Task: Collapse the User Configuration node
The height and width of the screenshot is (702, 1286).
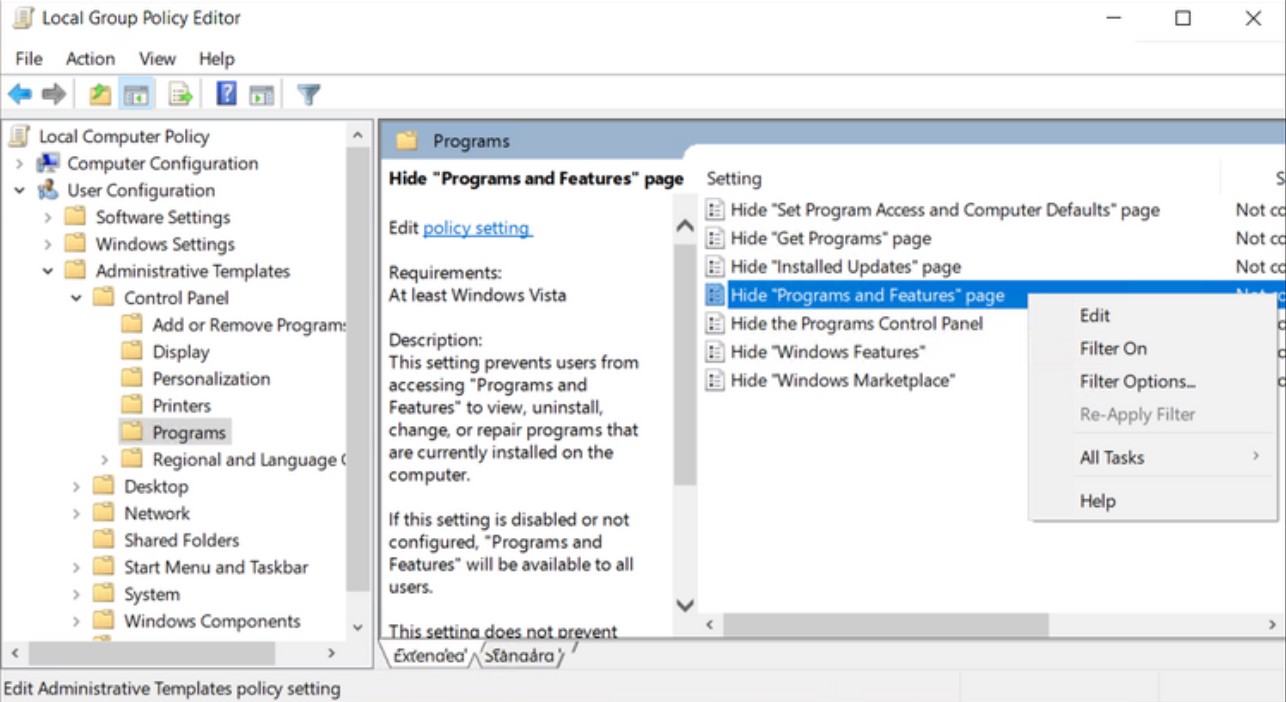Action: click(19, 191)
